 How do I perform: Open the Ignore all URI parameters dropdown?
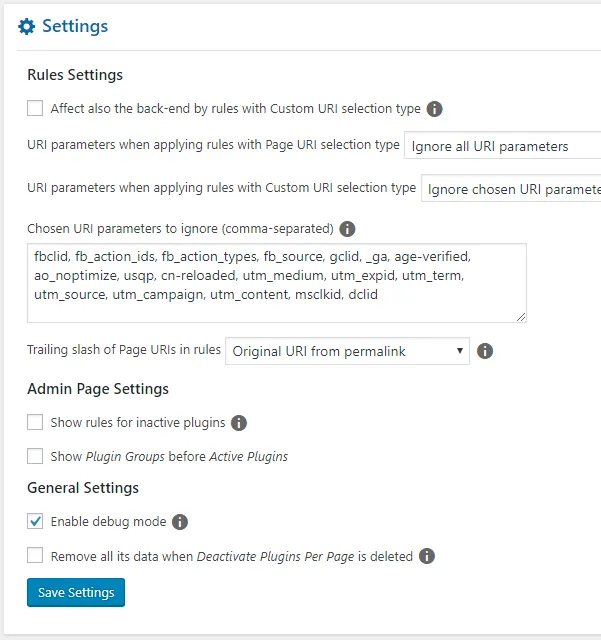click(x=502, y=146)
